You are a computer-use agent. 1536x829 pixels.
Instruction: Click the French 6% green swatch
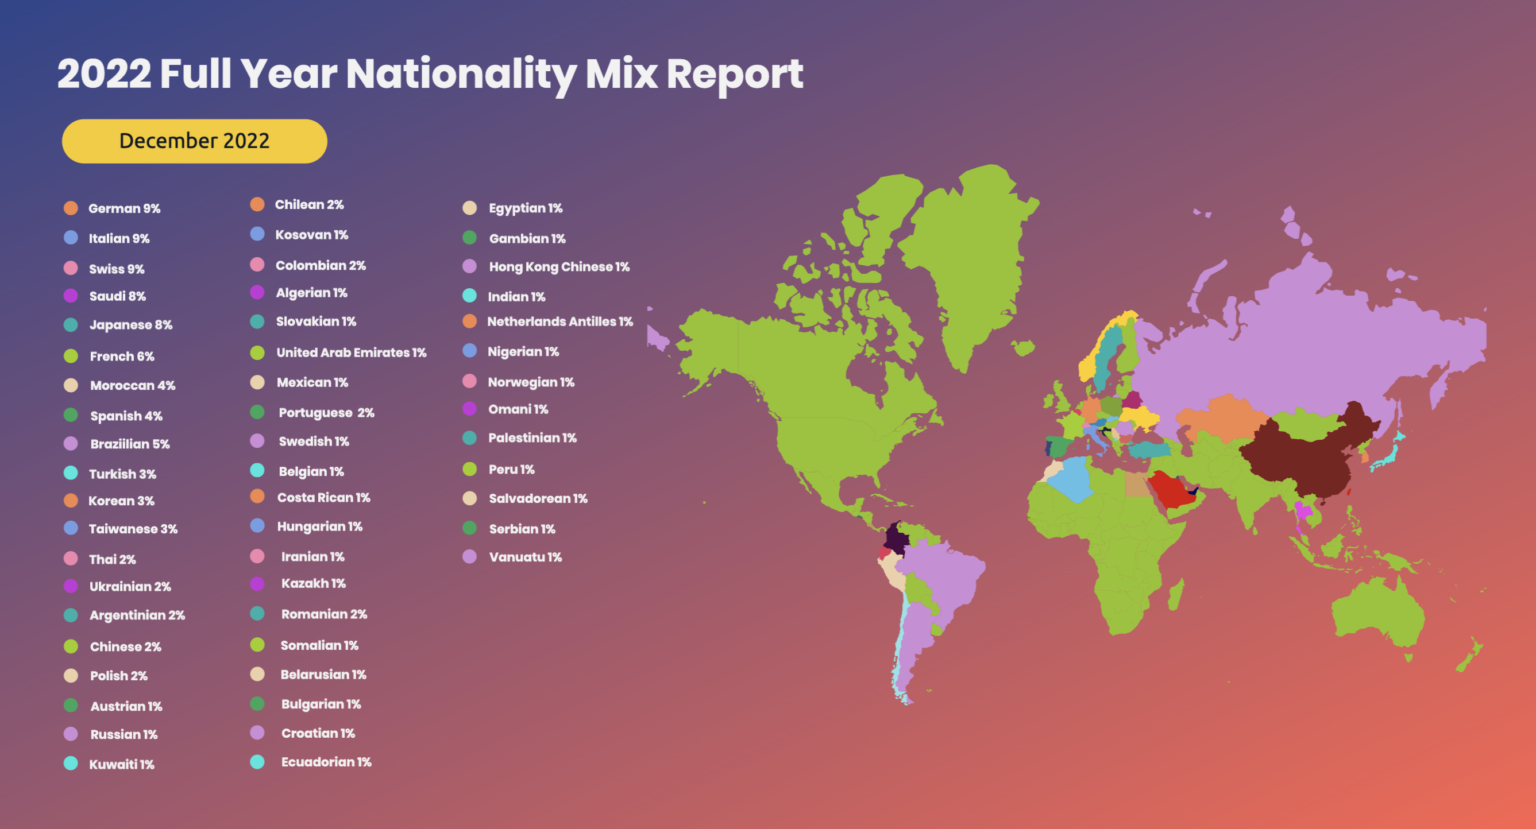point(71,355)
